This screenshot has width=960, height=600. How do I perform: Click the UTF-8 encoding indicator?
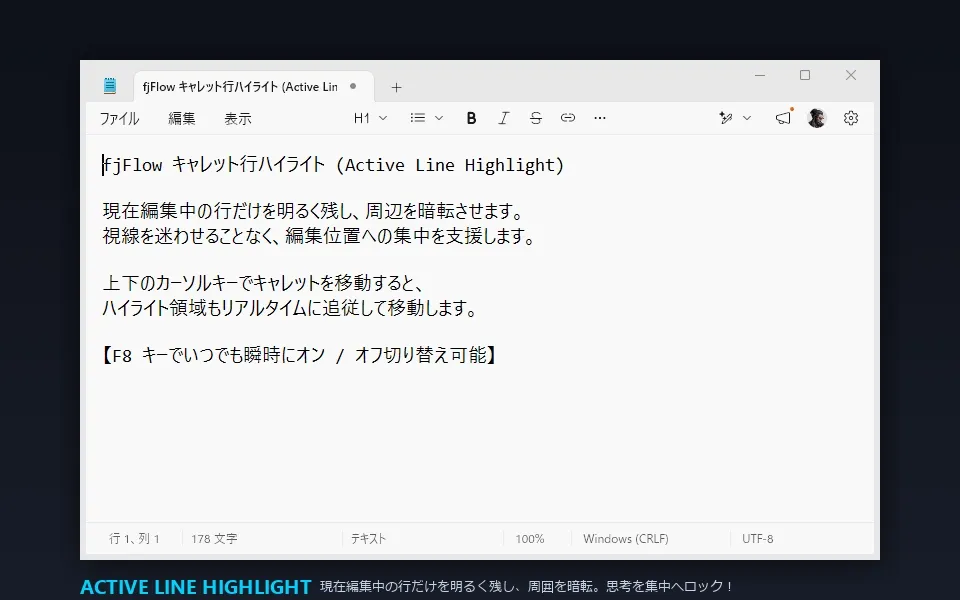pyautogui.click(x=757, y=539)
